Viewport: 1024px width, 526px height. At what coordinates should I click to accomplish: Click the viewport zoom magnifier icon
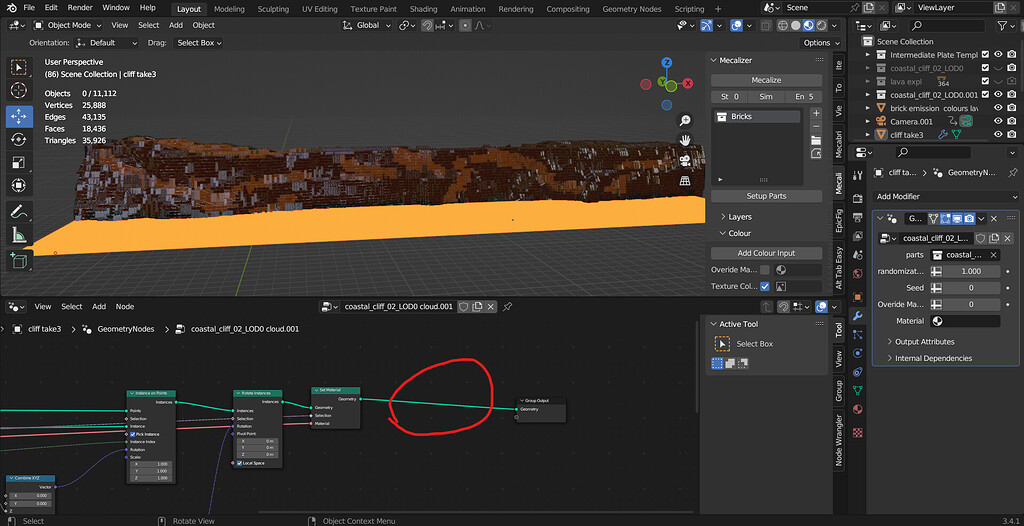tap(685, 120)
